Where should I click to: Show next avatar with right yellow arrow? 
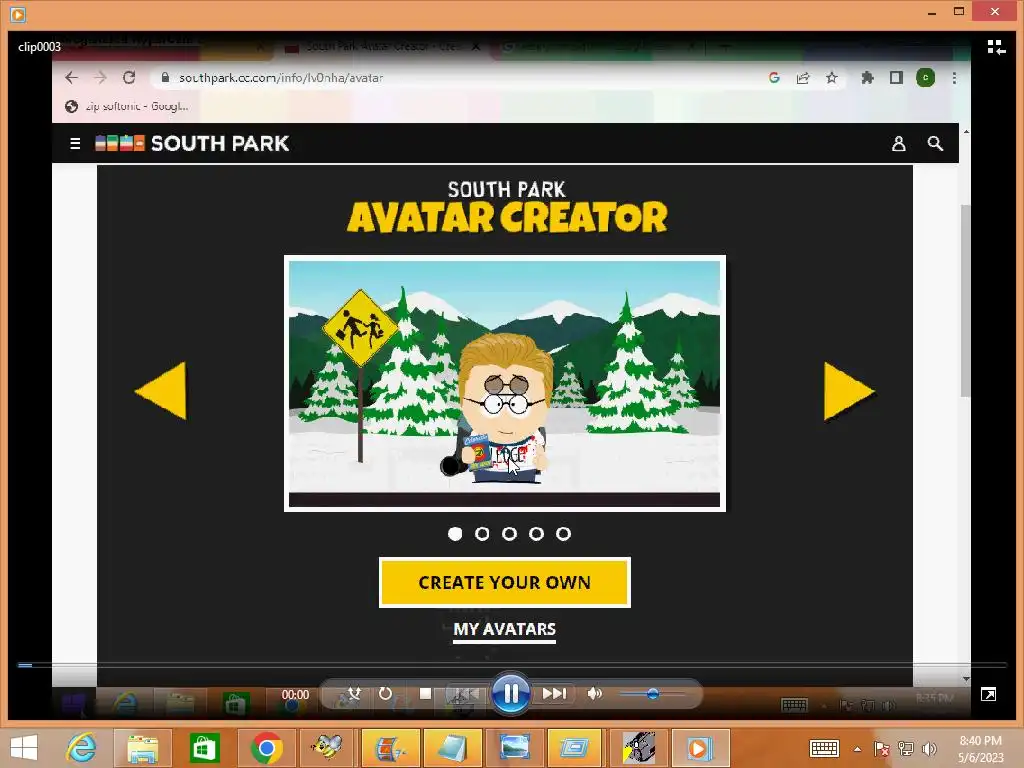click(x=848, y=391)
